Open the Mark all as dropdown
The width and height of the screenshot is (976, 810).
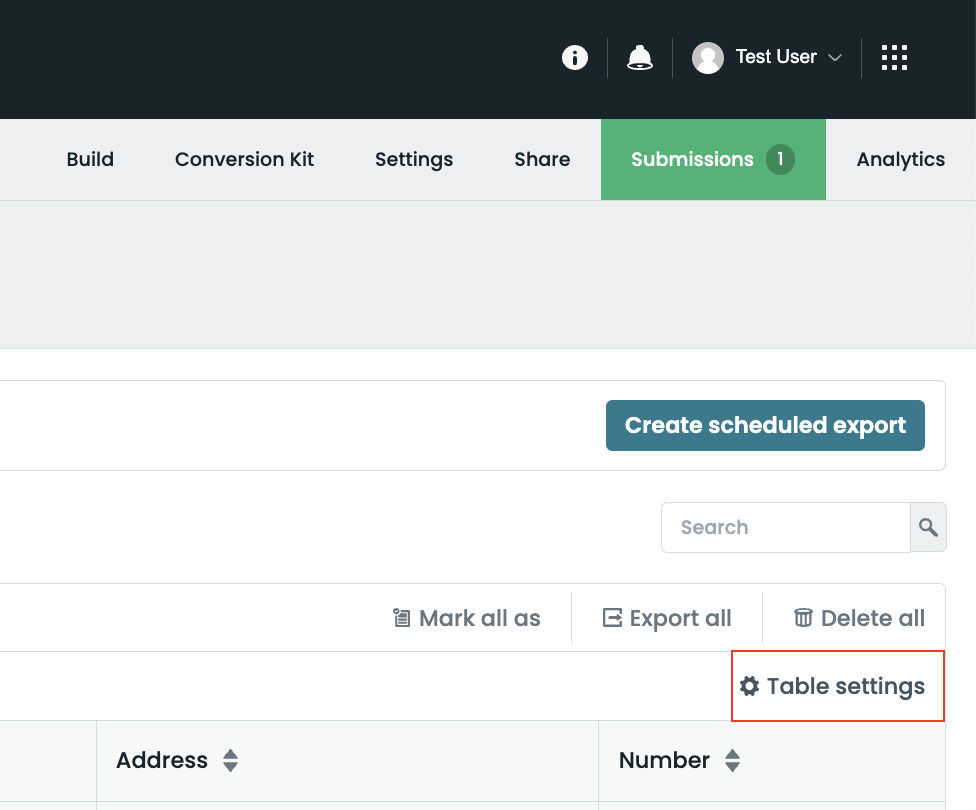point(467,618)
